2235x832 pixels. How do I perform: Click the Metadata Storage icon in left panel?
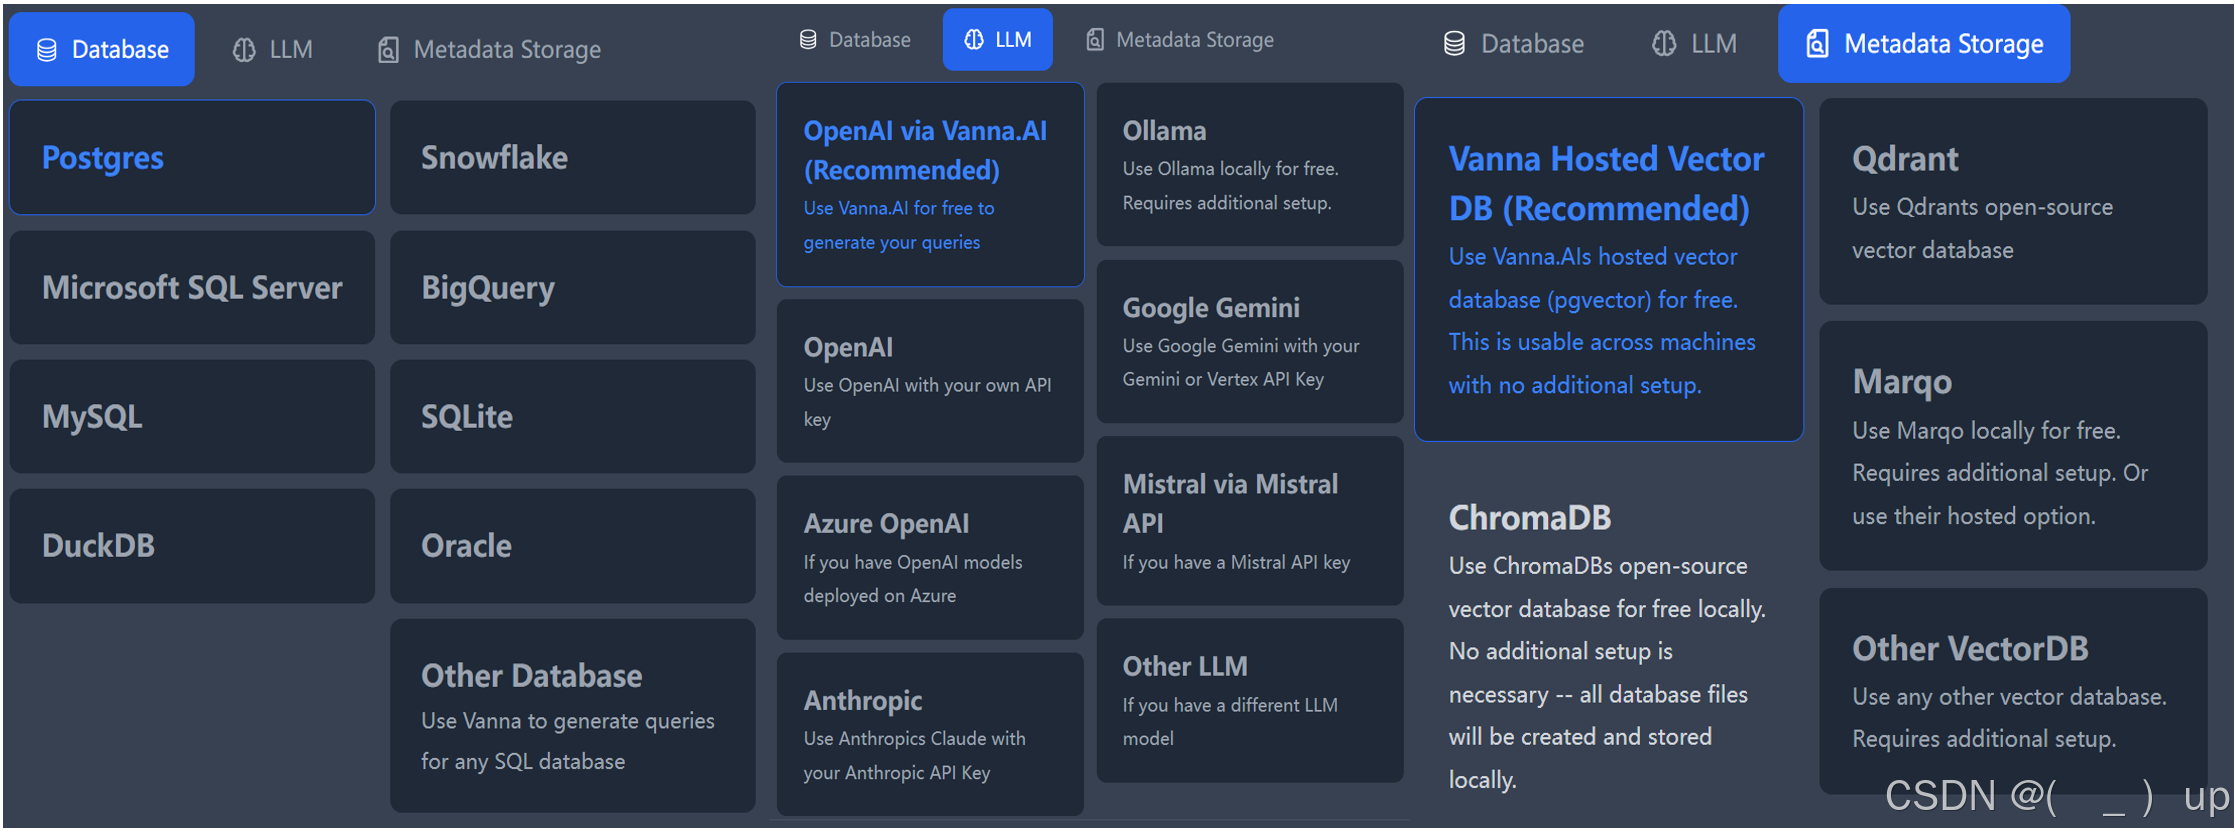tap(388, 50)
